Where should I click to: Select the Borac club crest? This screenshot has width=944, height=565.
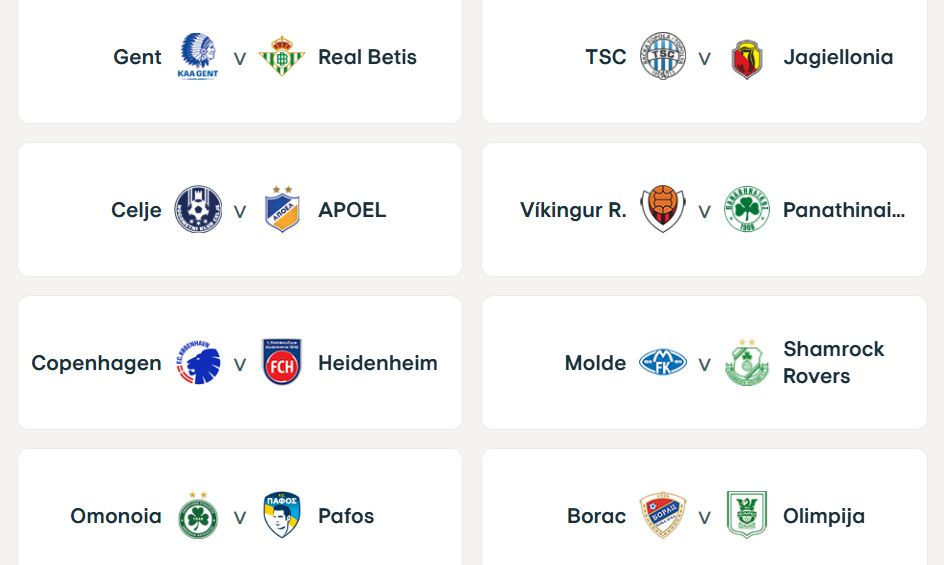663,516
